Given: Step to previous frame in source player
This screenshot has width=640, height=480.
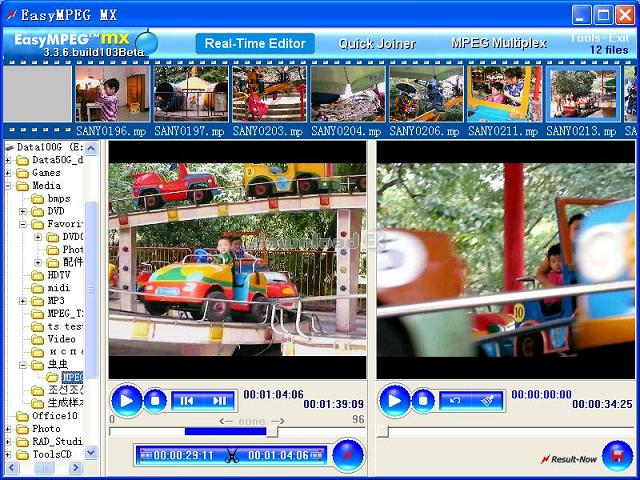Looking at the screenshot, I should [187, 401].
